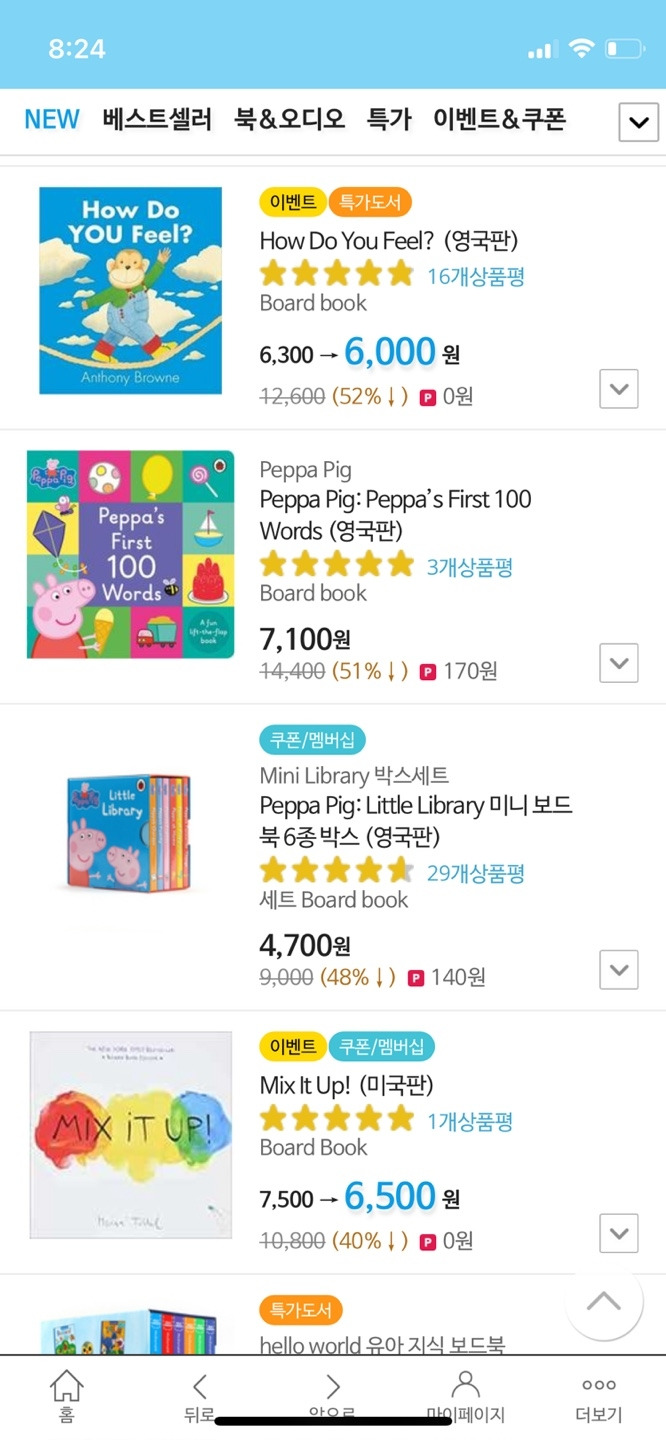Go forward using the 앞으로 arrow
666x1440 pixels.
(x=333, y=1387)
